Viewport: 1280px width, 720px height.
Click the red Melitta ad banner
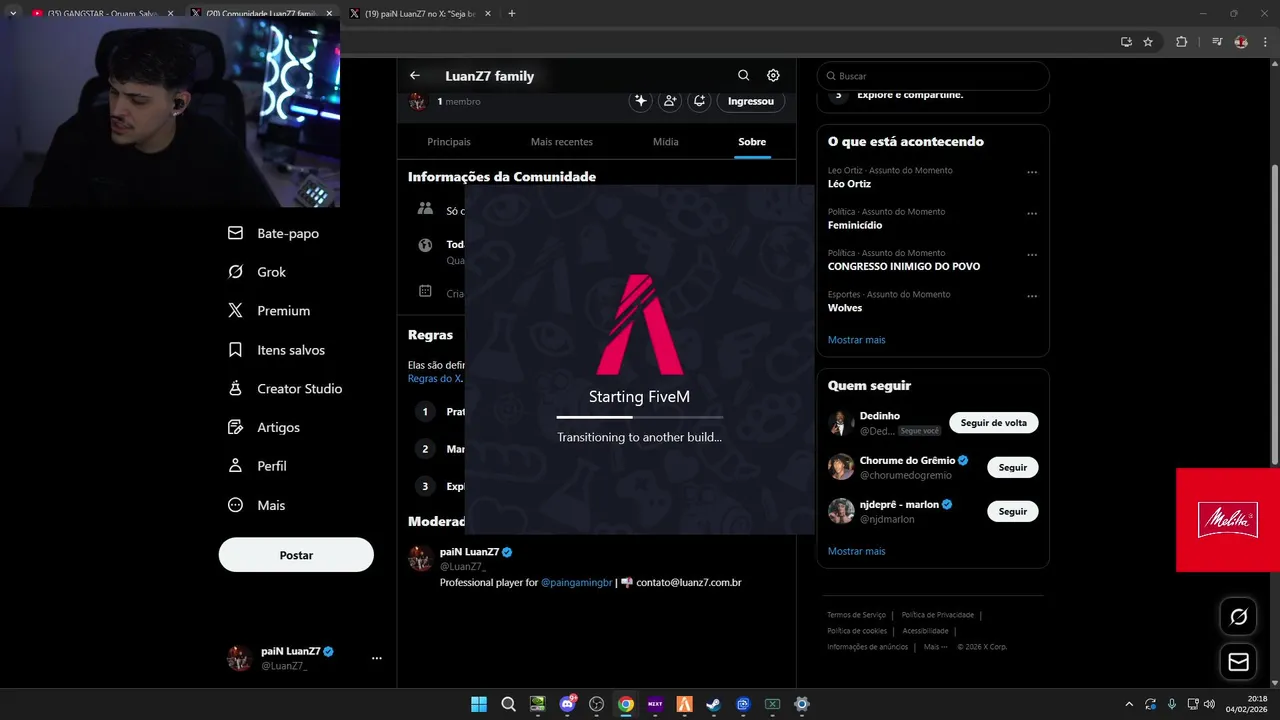1228,520
